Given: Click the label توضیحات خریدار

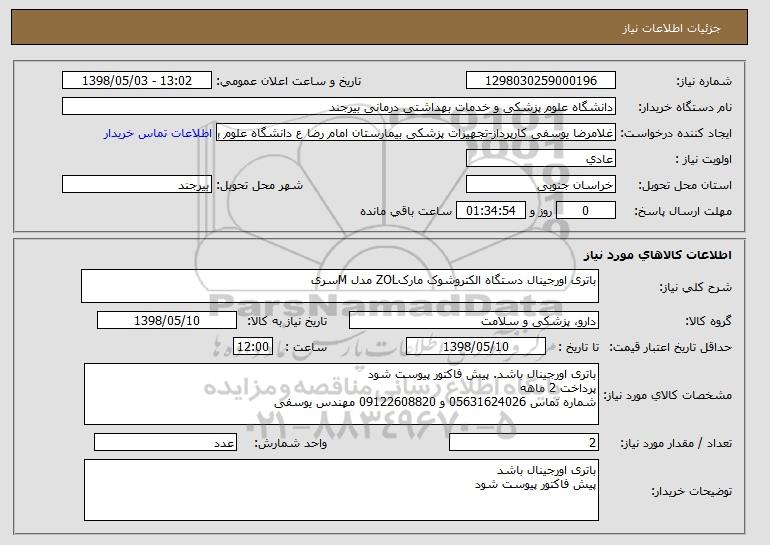Looking at the screenshot, I should tap(692, 491).
